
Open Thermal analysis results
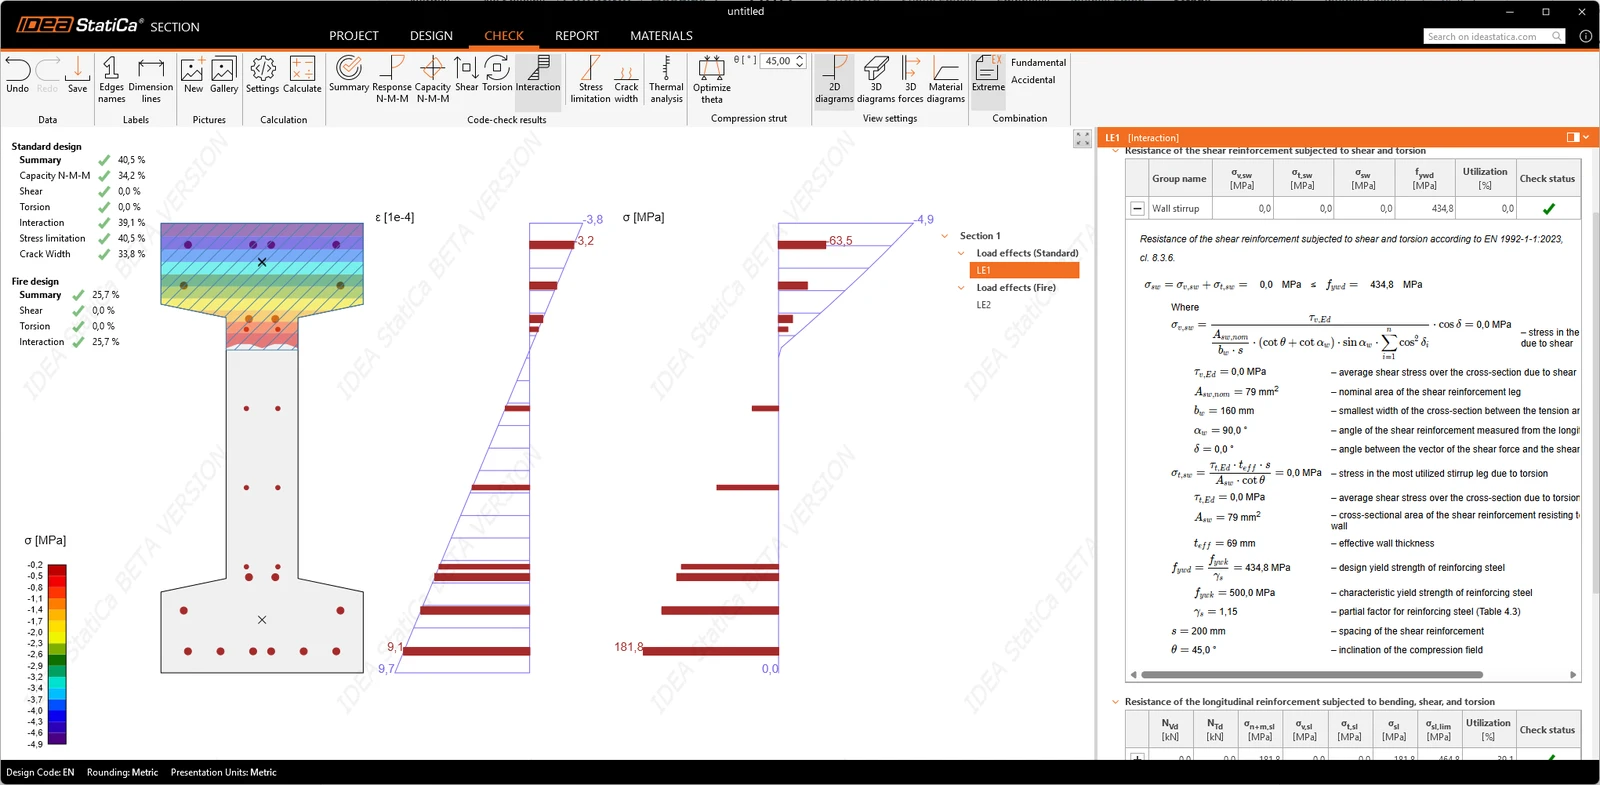click(666, 79)
